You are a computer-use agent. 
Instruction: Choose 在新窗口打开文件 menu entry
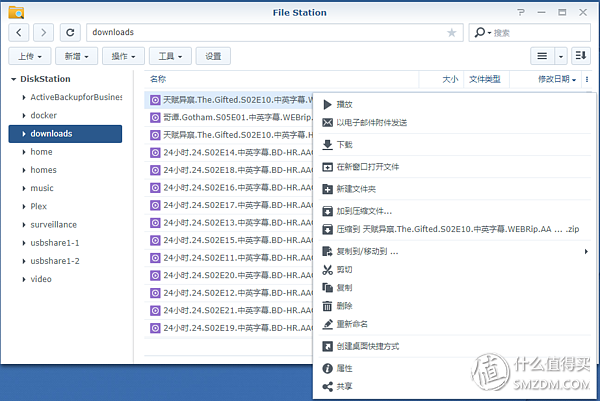(453, 167)
